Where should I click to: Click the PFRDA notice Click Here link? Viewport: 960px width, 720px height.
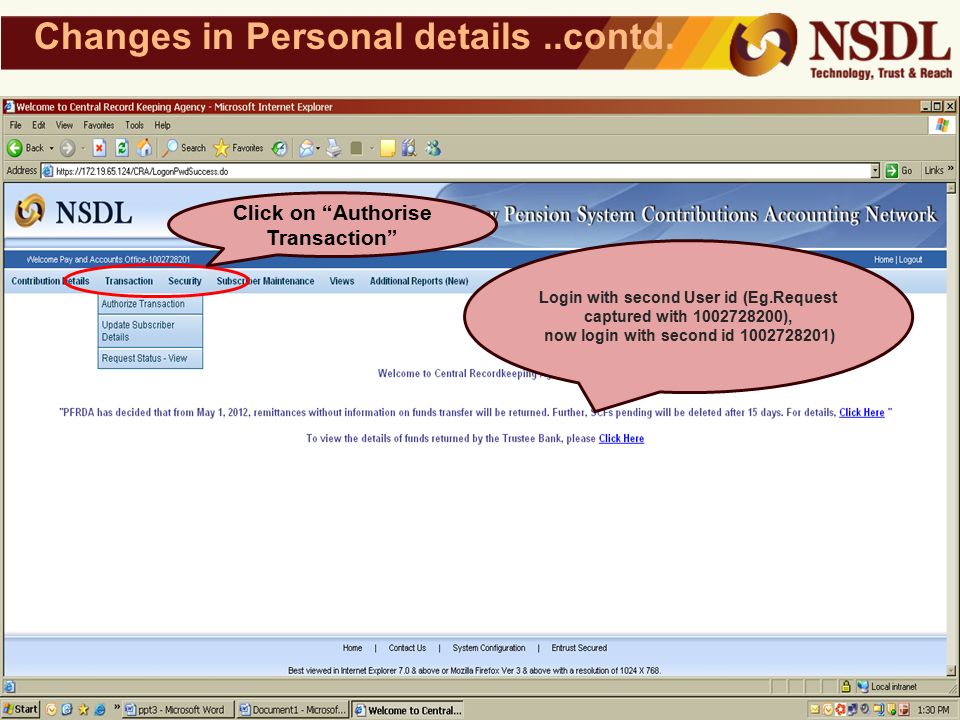tap(861, 412)
